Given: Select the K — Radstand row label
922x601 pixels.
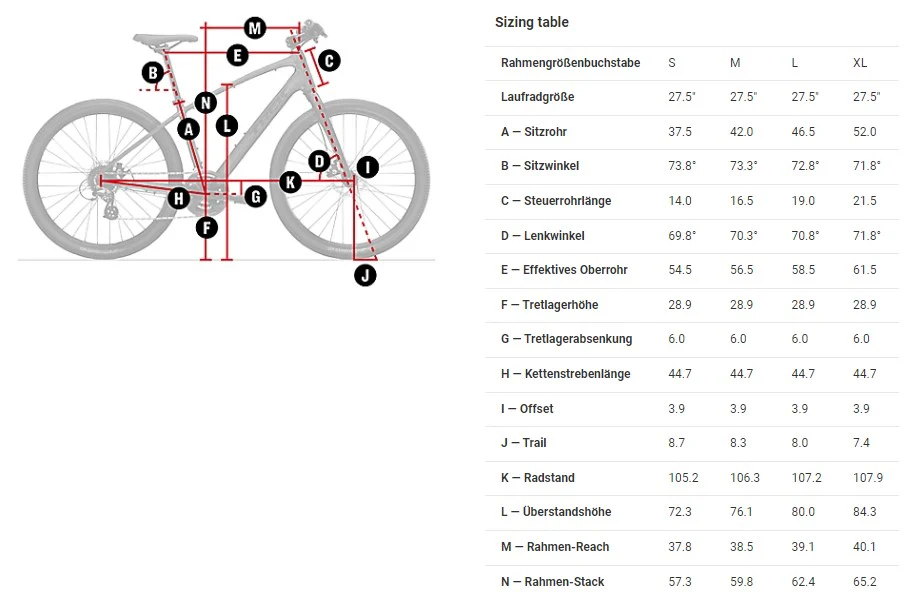Looking at the screenshot, I should pos(537,478).
